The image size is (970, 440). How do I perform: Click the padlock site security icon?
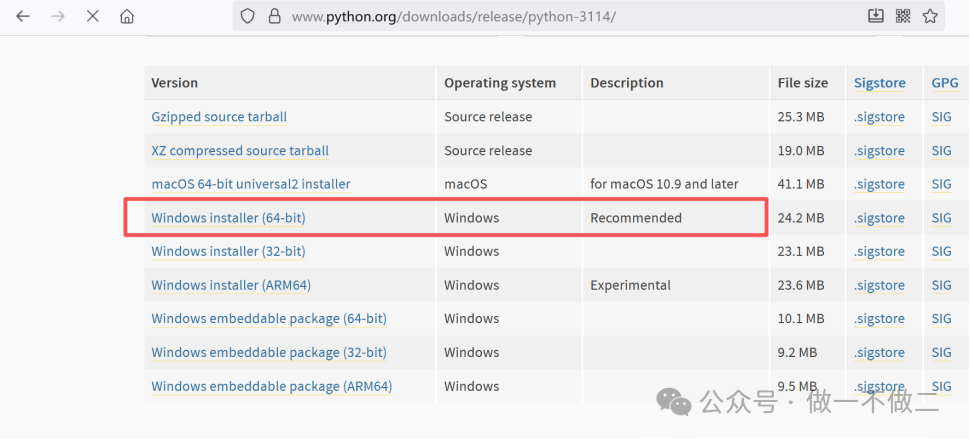(x=275, y=17)
